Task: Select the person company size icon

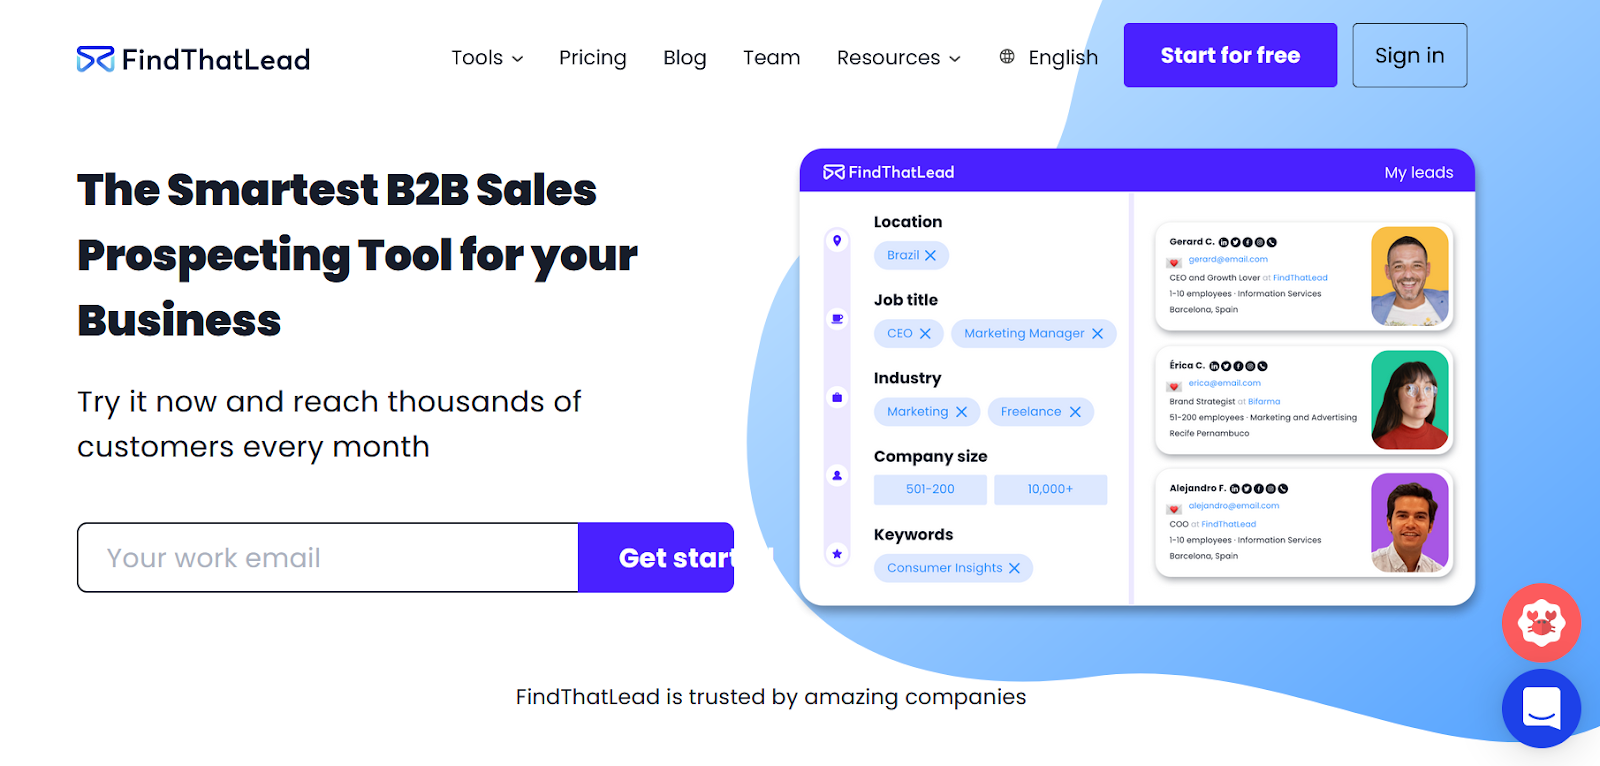Action: coord(837,476)
